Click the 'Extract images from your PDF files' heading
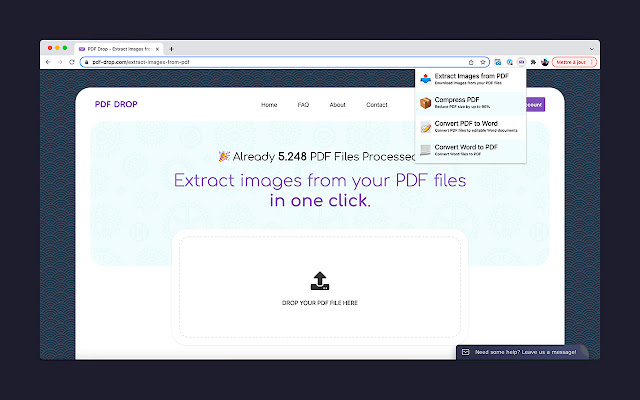Screen dimensions: 640x400 click(x=320, y=180)
